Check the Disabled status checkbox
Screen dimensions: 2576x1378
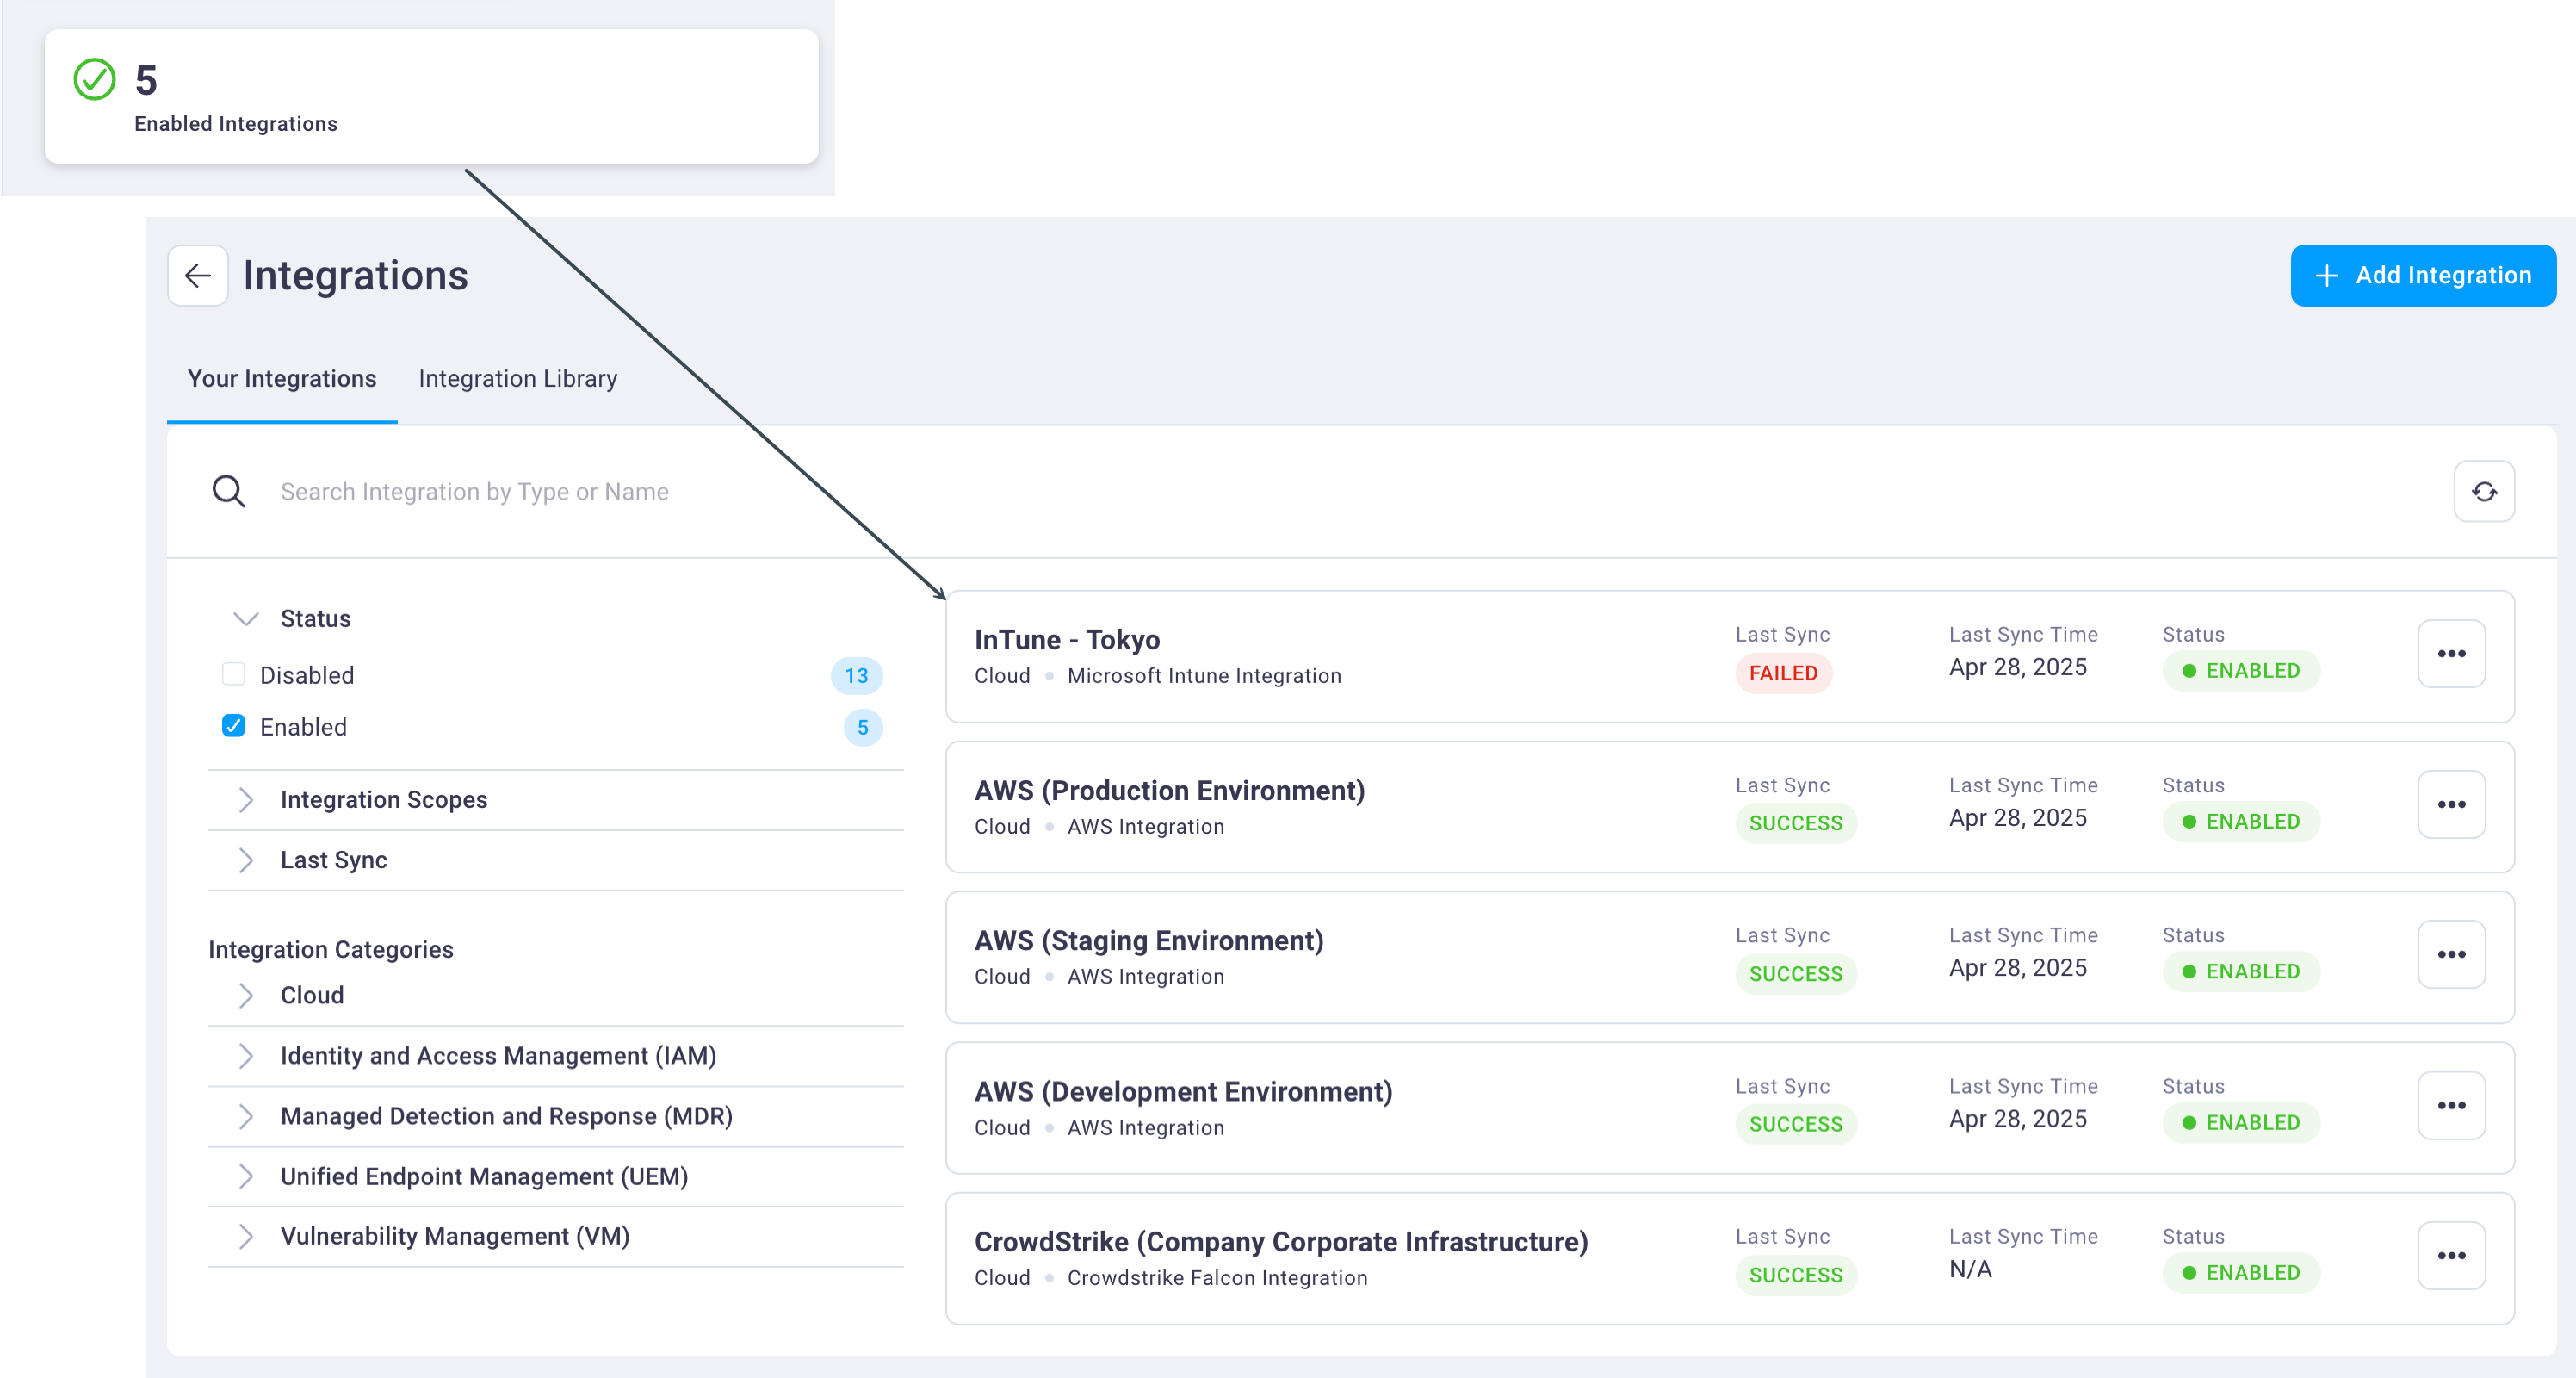click(x=233, y=674)
